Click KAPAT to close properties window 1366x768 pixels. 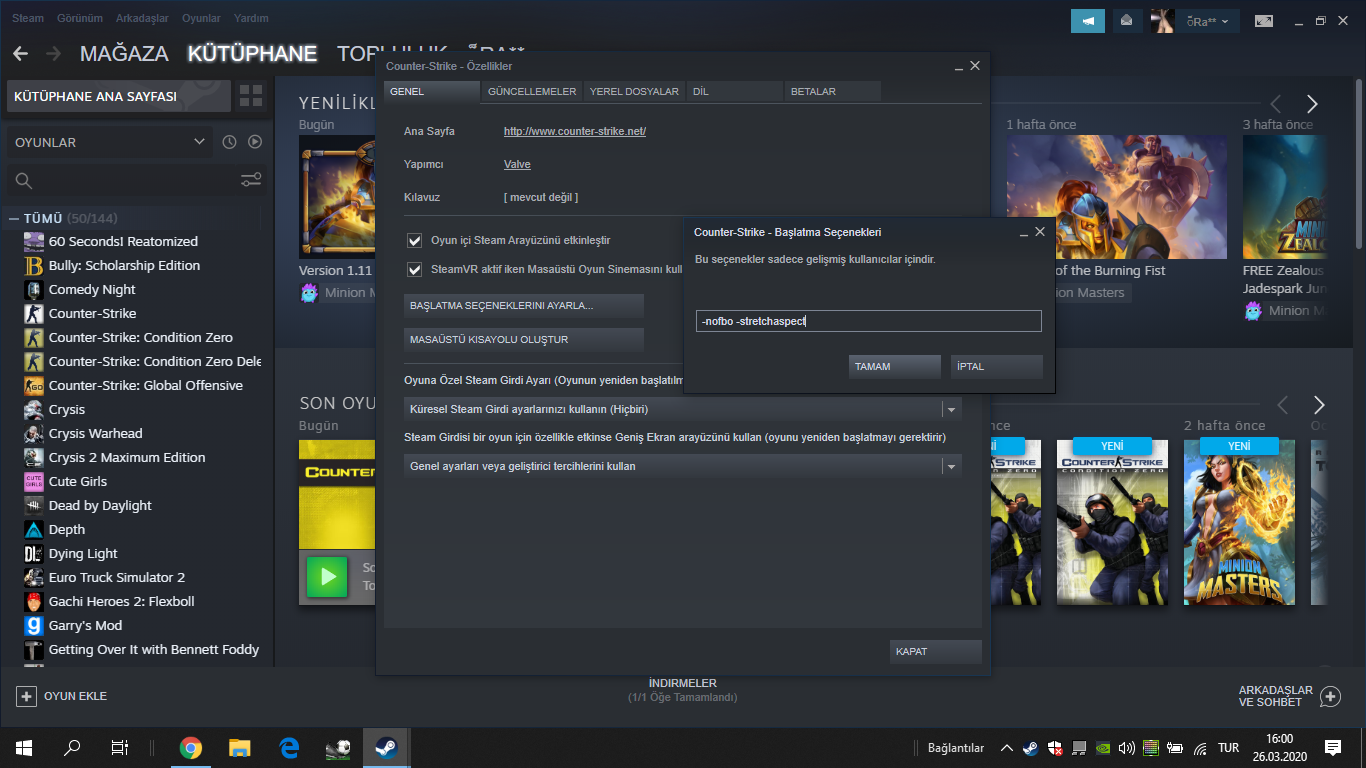tap(936, 652)
